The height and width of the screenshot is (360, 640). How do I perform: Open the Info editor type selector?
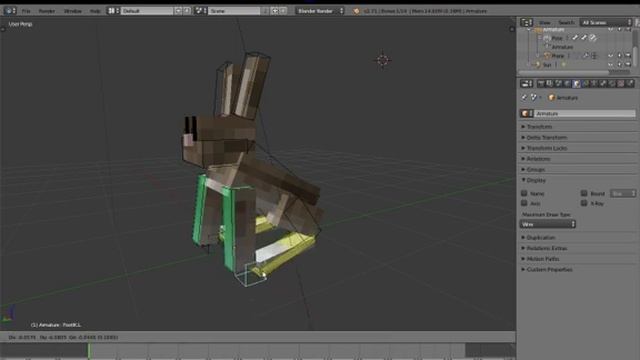10,11
